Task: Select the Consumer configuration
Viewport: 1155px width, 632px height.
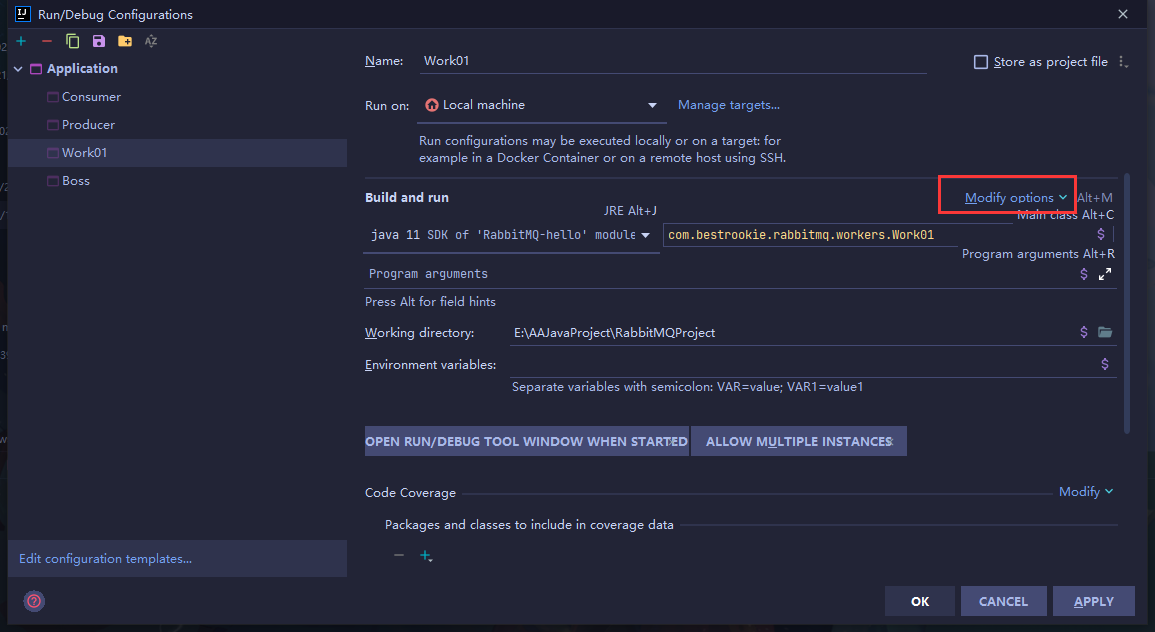Action: tap(91, 96)
